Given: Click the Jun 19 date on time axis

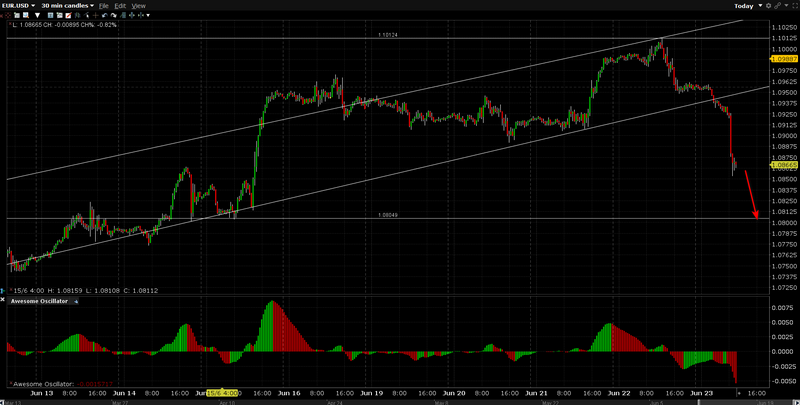Looking at the screenshot, I should coord(371,393).
